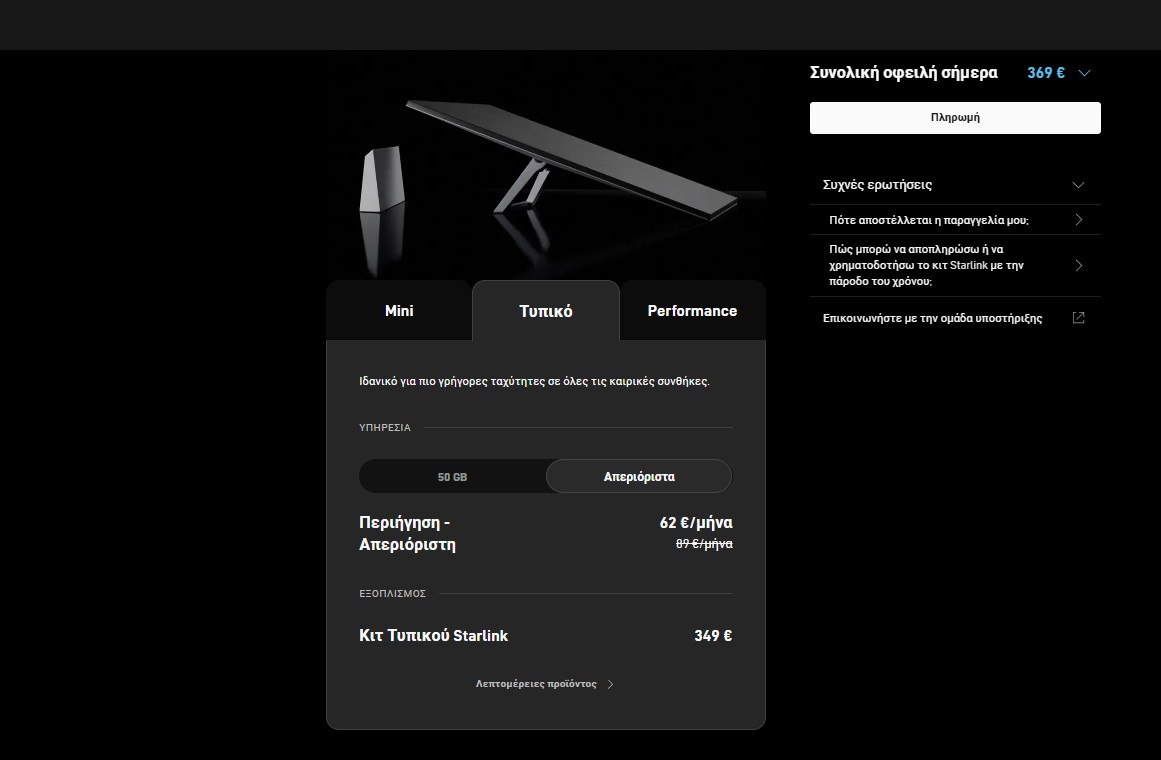Open the Λεπτομέρειες προϊόντος link
This screenshot has height=760, width=1161.
tap(536, 684)
